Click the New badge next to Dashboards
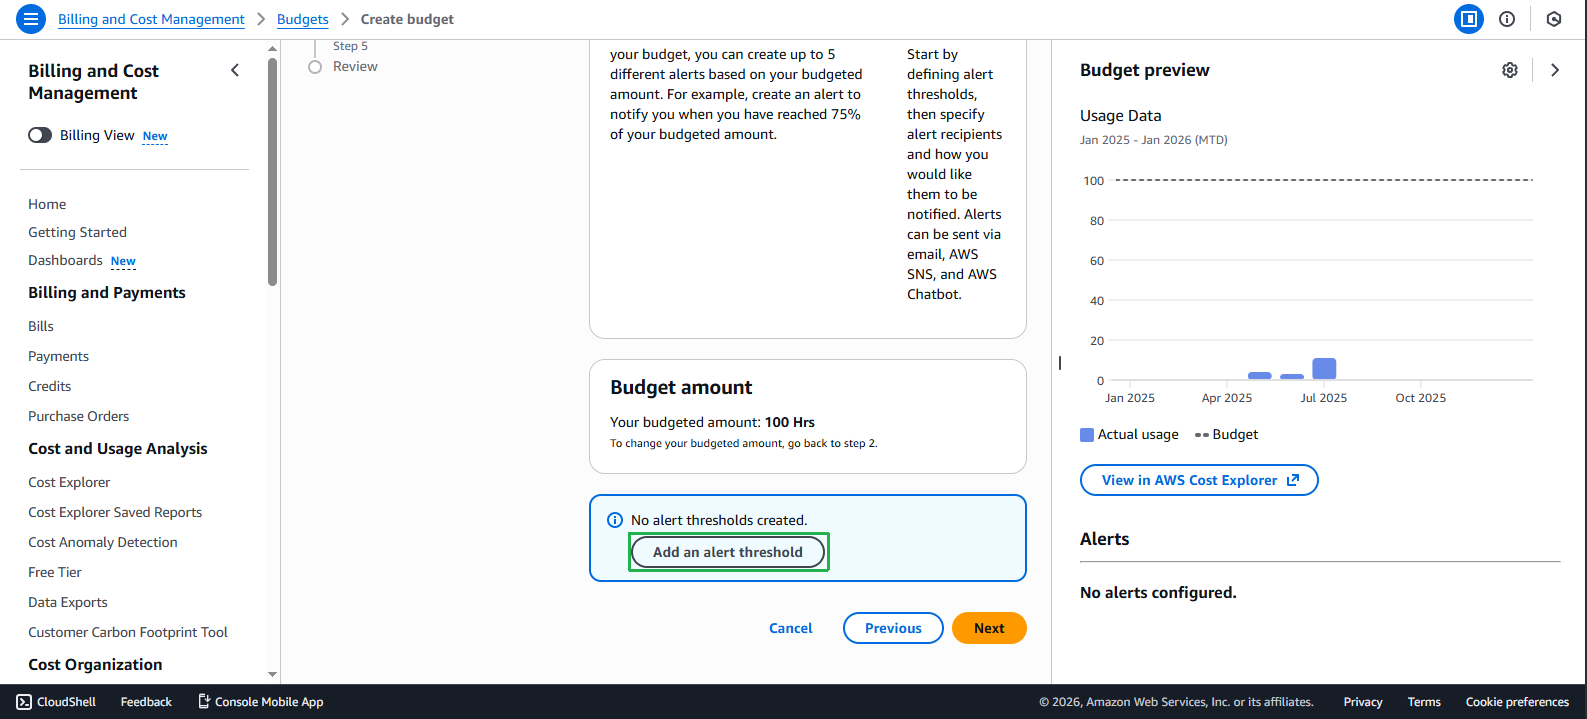This screenshot has height=719, width=1587. coord(123,261)
